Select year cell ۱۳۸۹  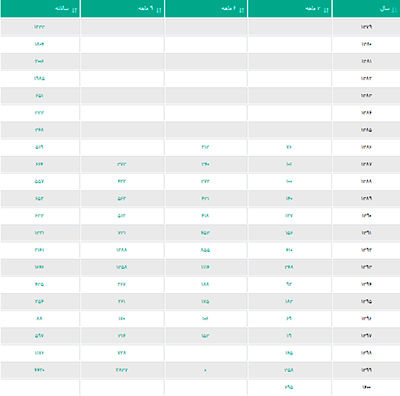coord(366,198)
